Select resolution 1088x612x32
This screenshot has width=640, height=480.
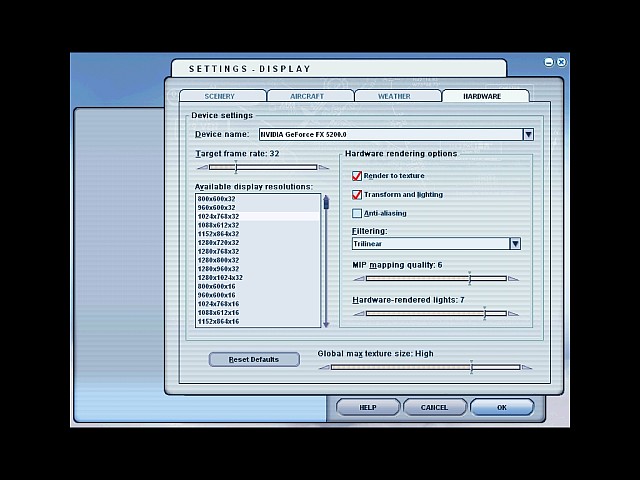coord(258,225)
